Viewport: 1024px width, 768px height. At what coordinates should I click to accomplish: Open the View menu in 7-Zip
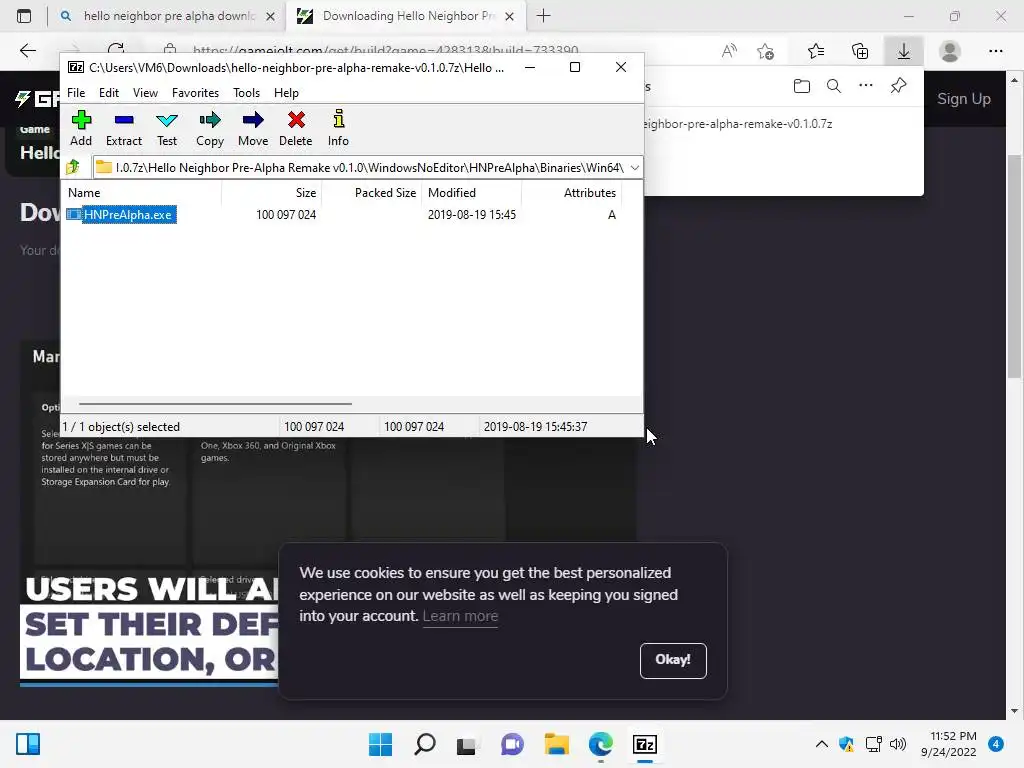pos(145,93)
